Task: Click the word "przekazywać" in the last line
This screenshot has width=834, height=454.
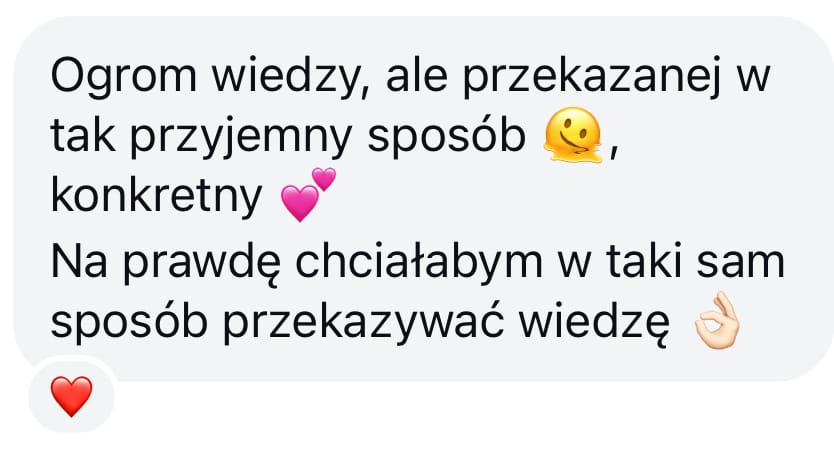Action: (363, 322)
